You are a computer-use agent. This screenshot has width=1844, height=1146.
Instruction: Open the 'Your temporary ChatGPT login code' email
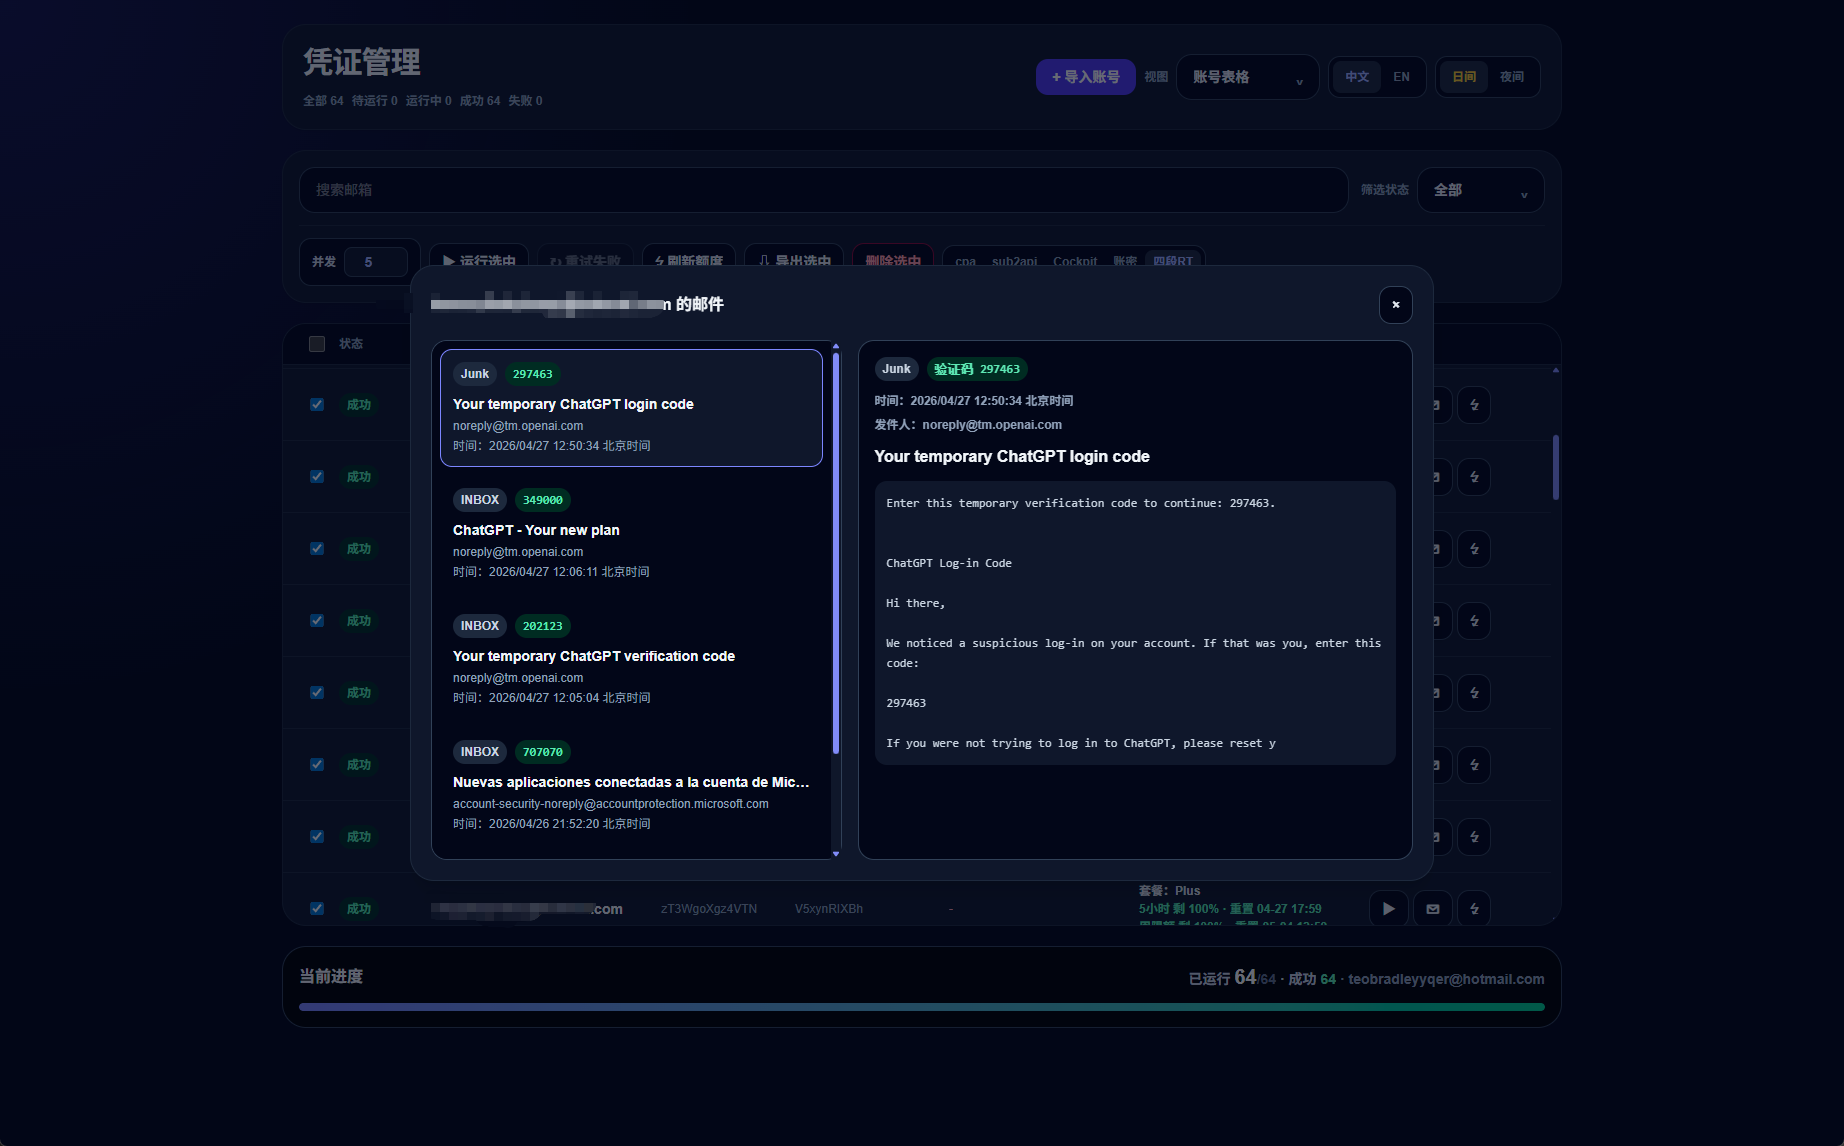coord(631,408)
